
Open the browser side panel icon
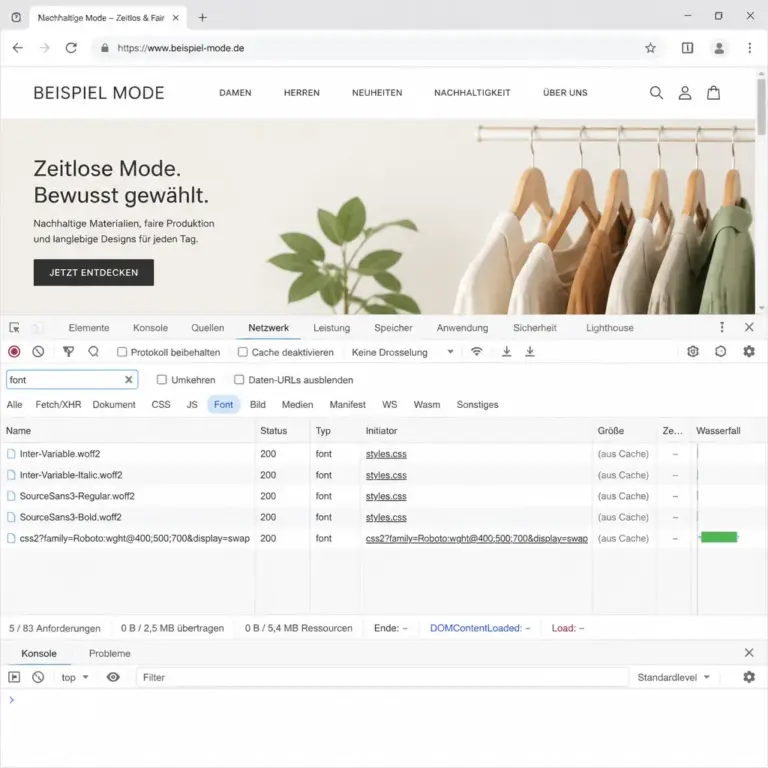point(687,48)
